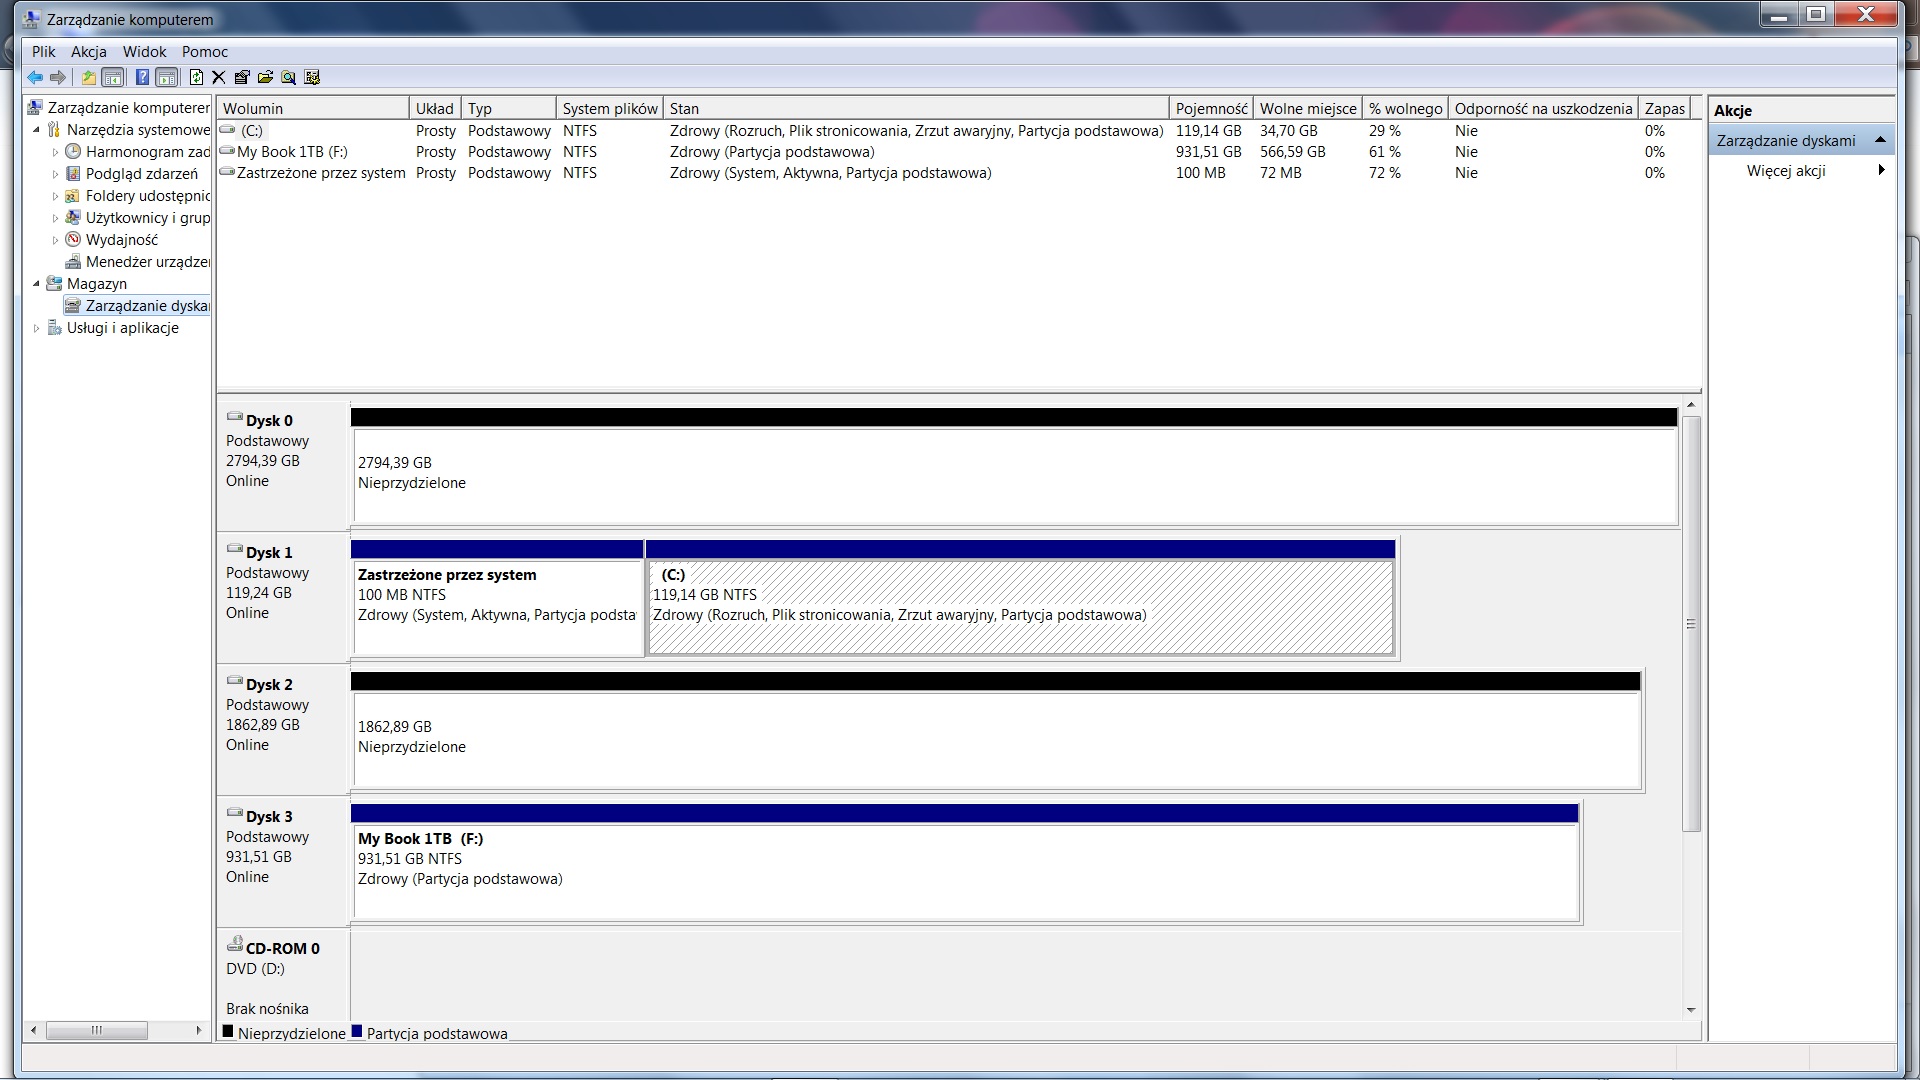The image size is (1920, 1080).
Task: Click the green Refresh icon in toolbar
Action: pyautogui.click(x=196, y=77)
